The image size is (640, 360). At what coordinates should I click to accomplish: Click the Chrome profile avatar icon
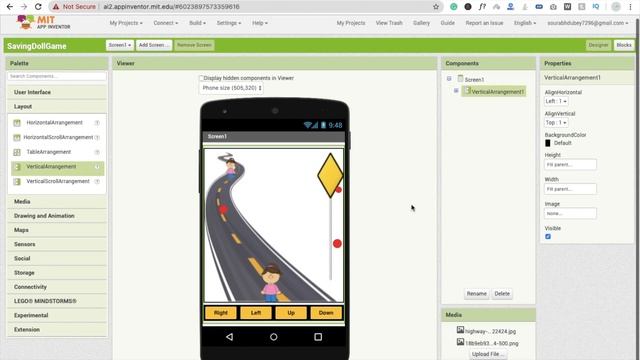tap(616, 7)
